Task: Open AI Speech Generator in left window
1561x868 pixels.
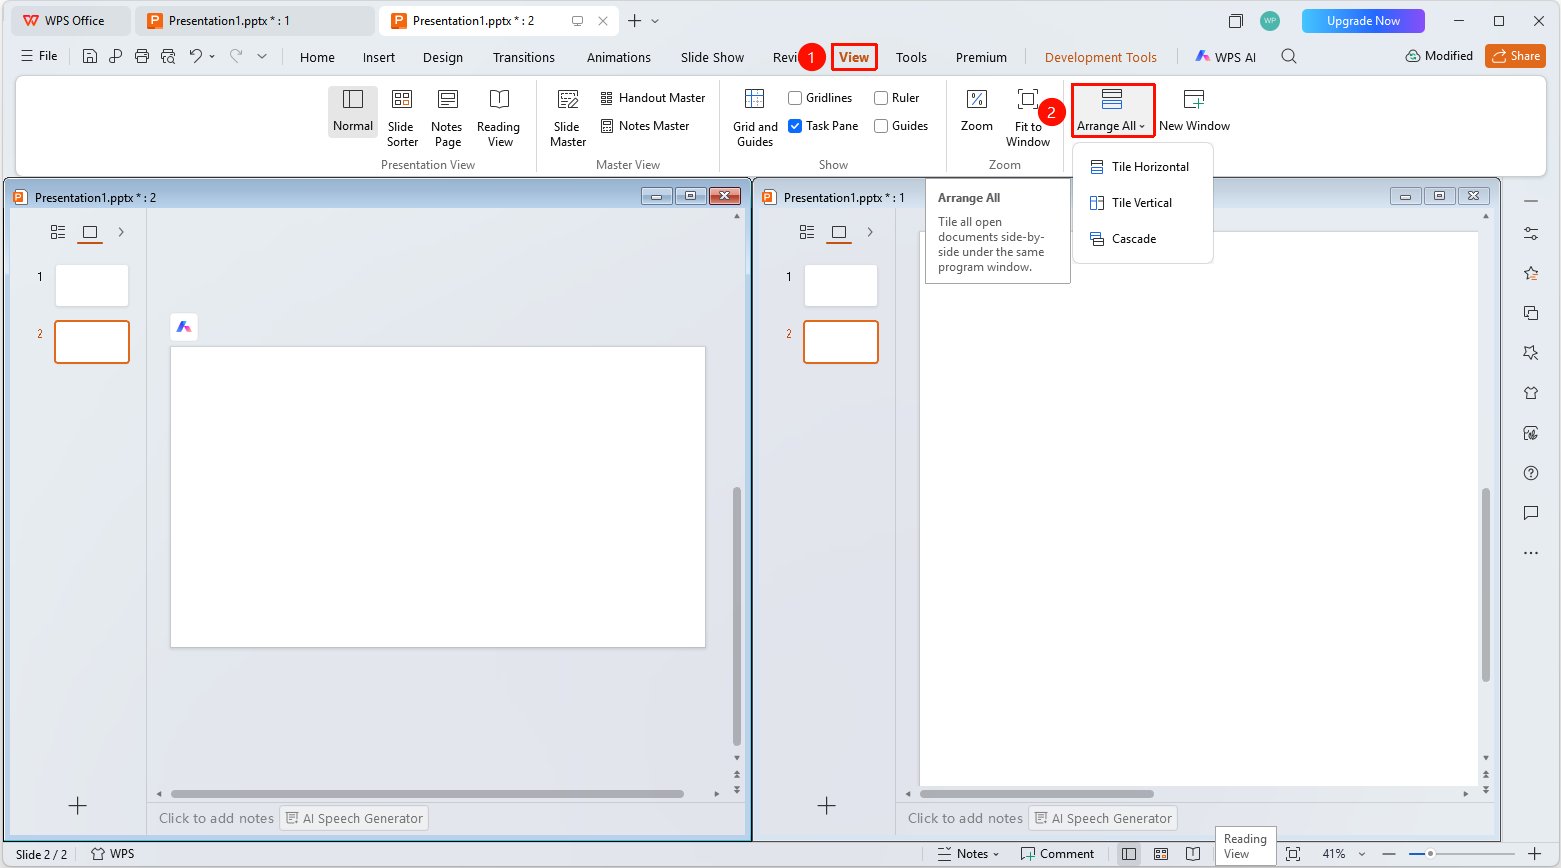Action: (x=354, y=818)
